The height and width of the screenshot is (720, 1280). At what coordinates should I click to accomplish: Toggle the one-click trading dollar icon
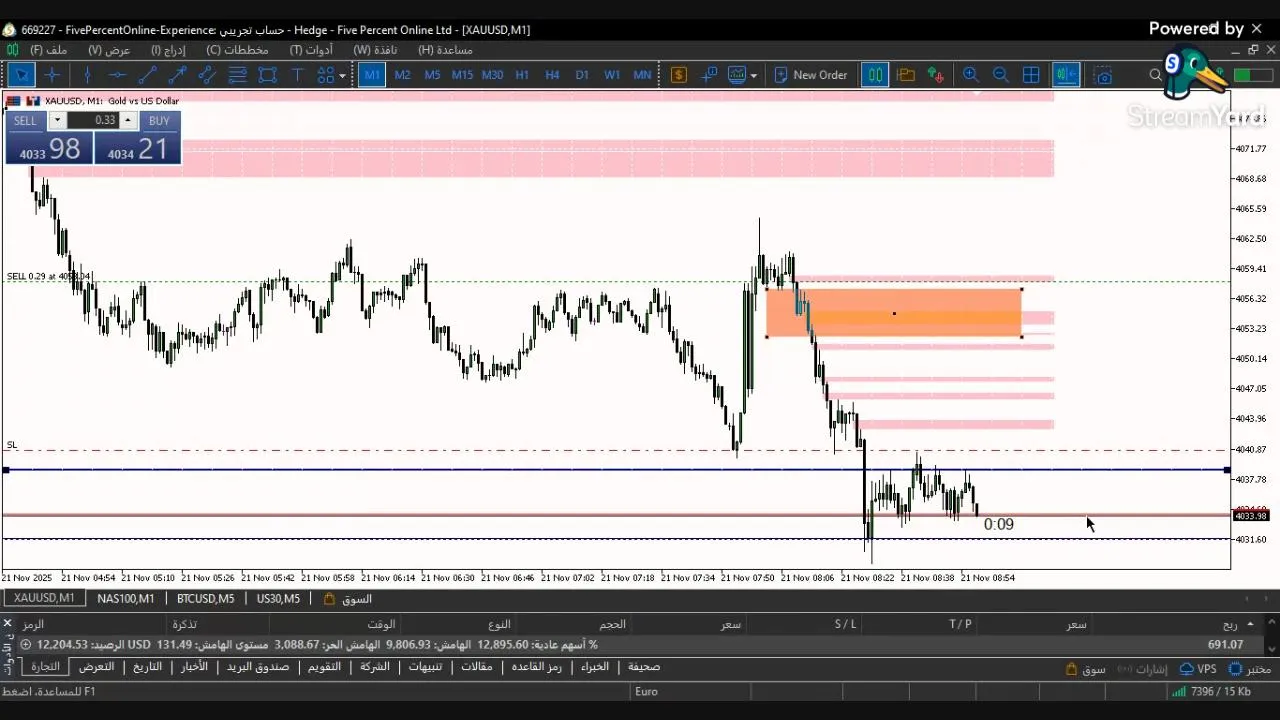click(679, 75)
